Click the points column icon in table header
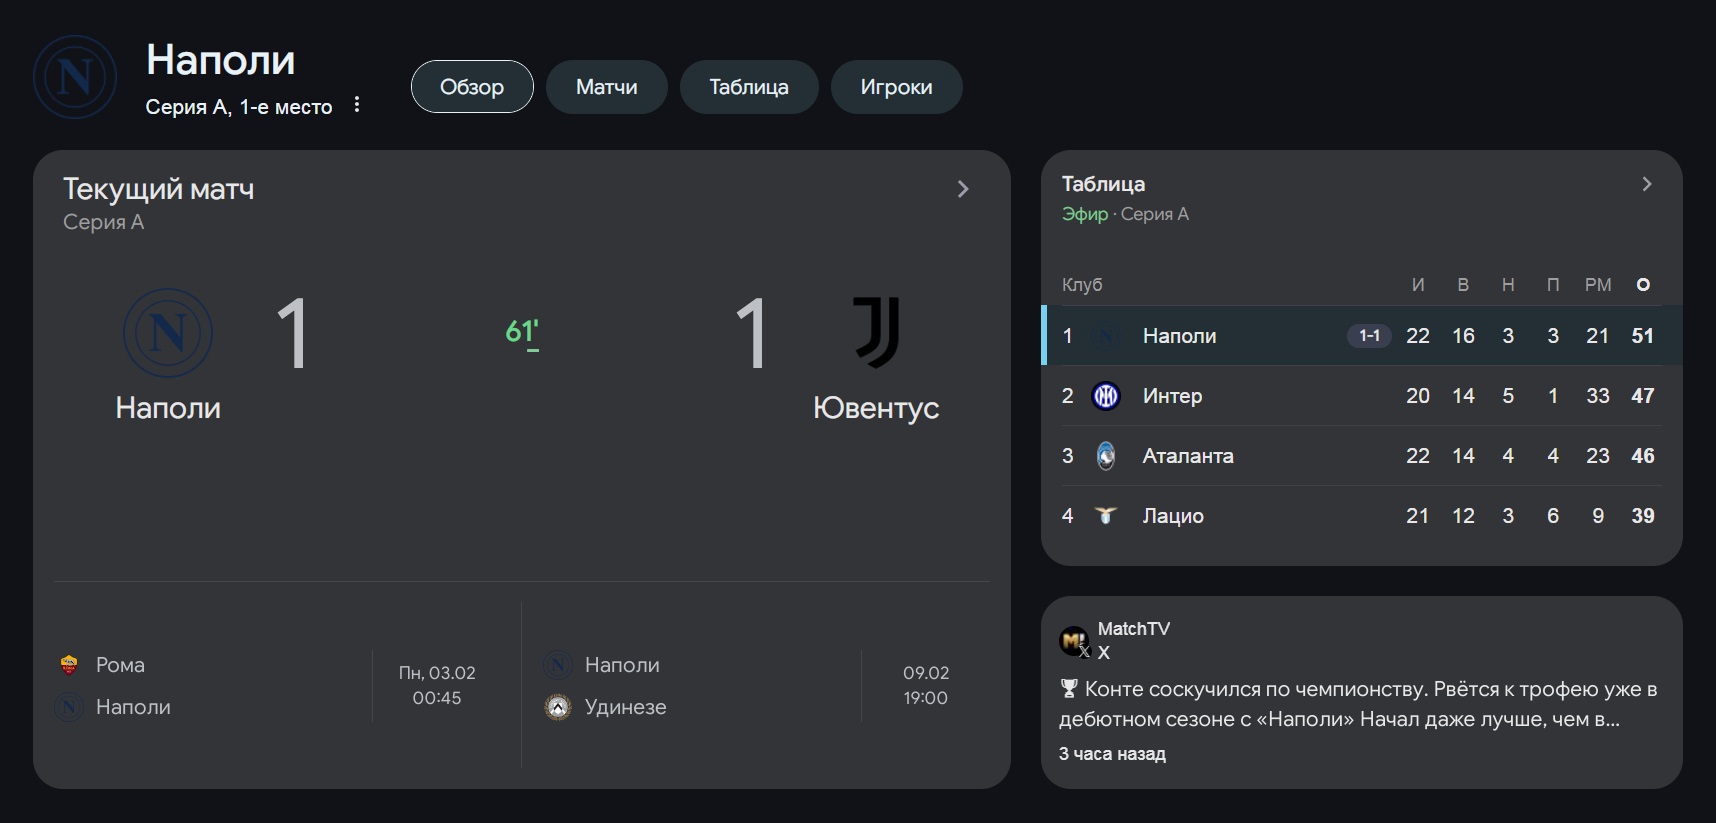This screenshot has width=1716, height=823. click(x=1643, y=285)
